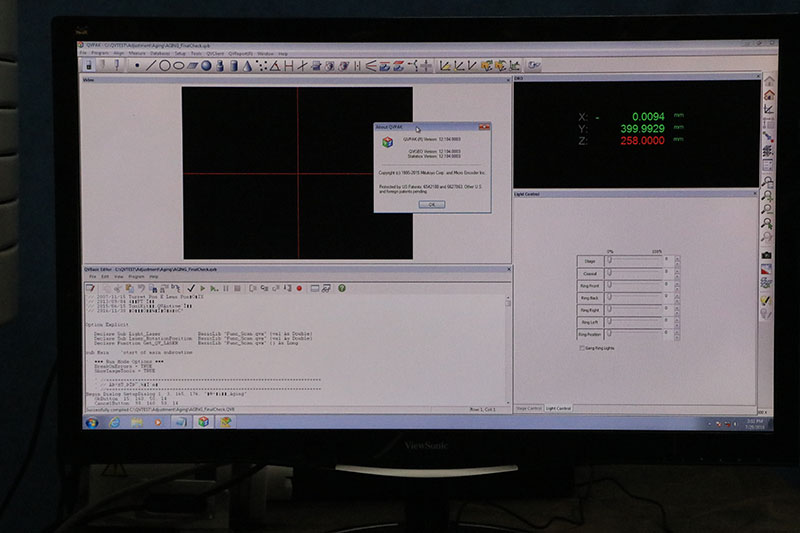Open the Windows Start menu

92,422
